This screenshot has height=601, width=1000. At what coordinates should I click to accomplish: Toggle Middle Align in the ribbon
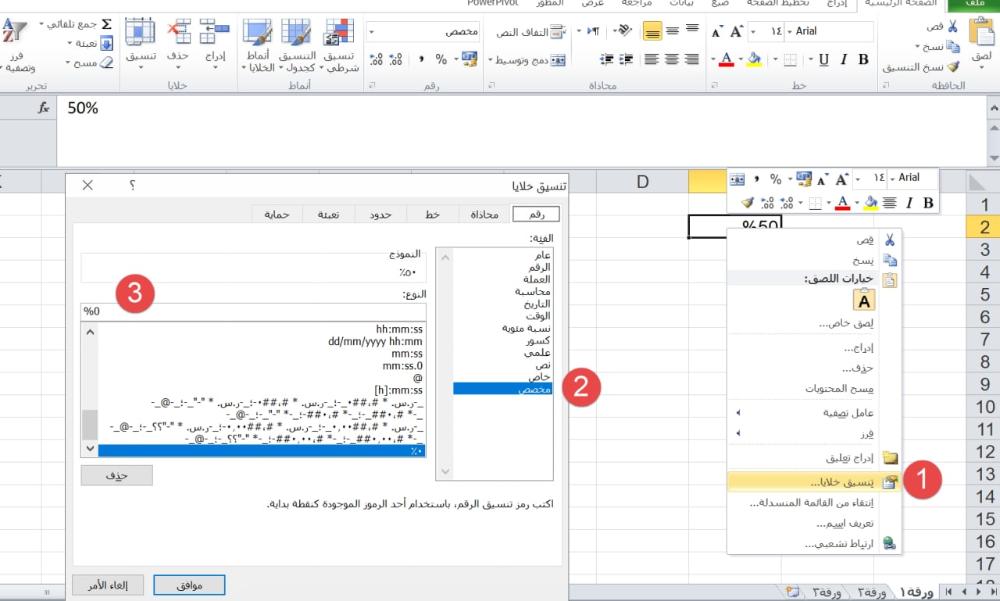coord(672,30)
